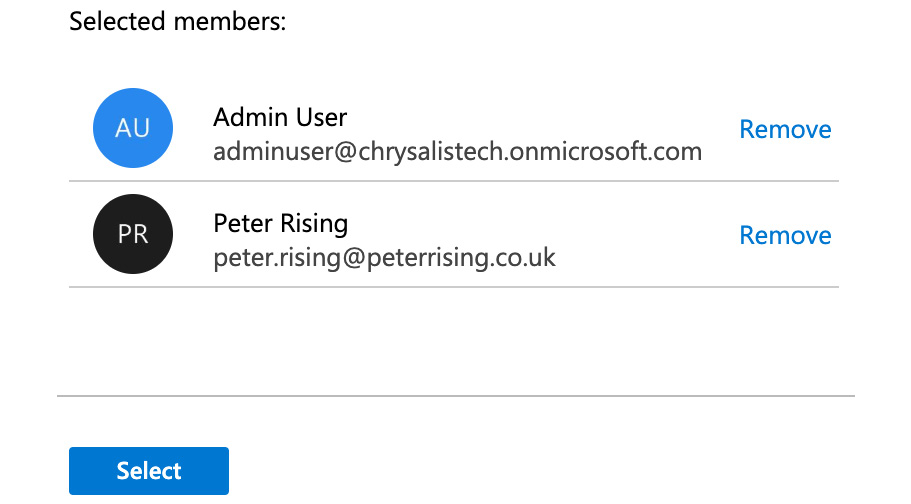Remove Admin User from selected members
Viewport: 911px width, 504px height.
[x=785, y=130]
